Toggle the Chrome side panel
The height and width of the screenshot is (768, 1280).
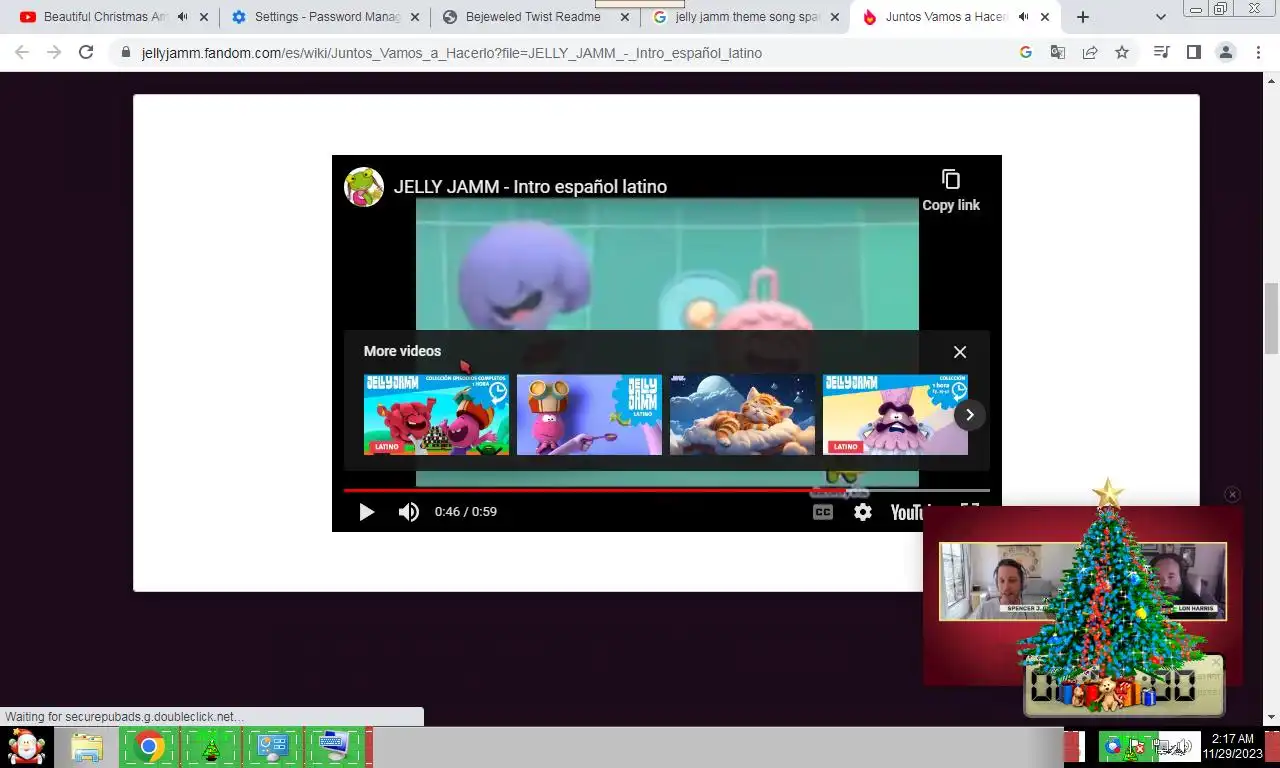tap(1193, 52)
